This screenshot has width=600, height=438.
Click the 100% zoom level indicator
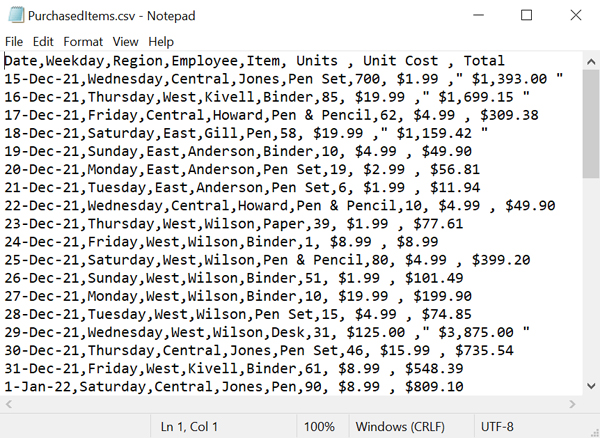[x=319, y=426]
